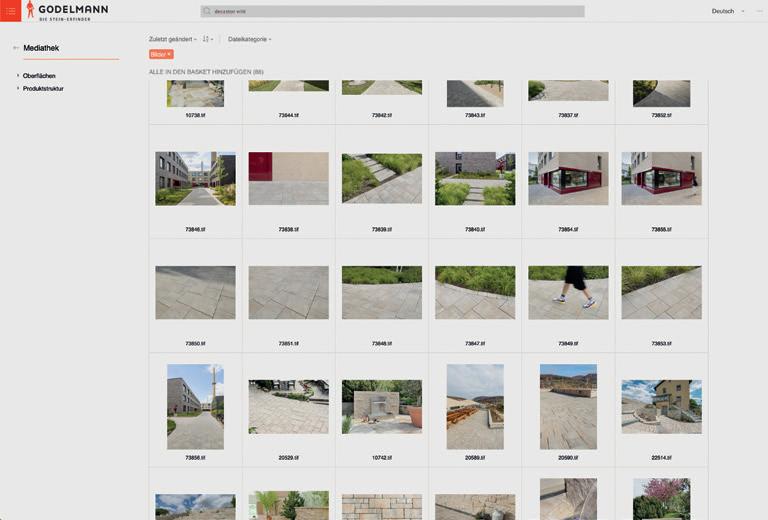Open thumbnail of image 73846.tif
This screenshot has height=520, width=768.
[x=195, y=179]
